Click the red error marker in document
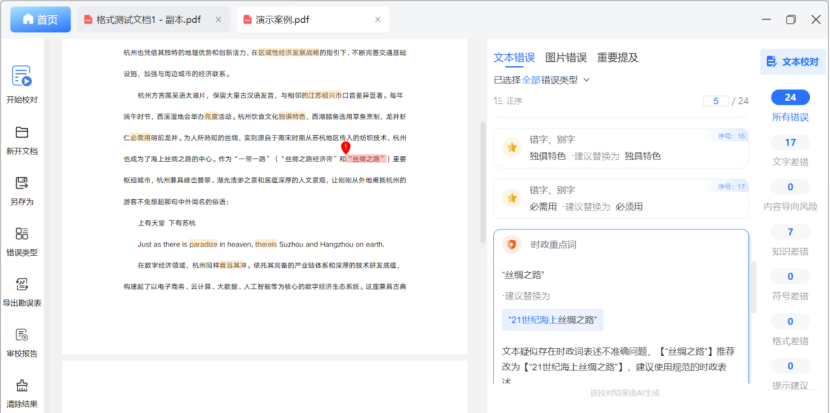This screenshot has height=413, width=830. [x=345, y=148]
